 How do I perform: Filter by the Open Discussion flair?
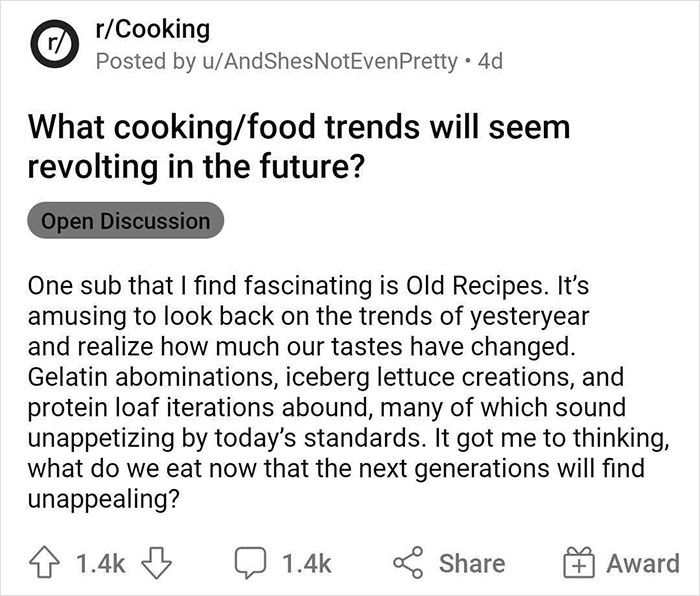[125, 221]
